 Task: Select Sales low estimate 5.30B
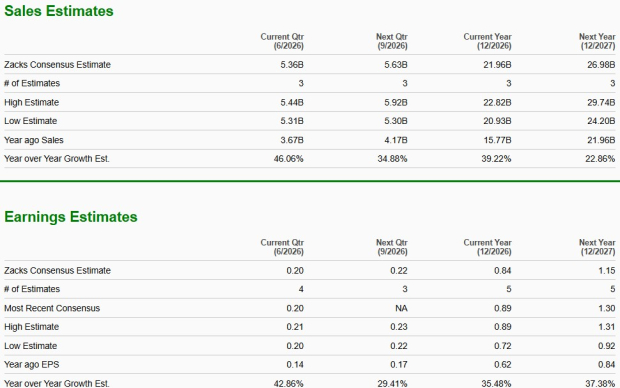point(396,121)
